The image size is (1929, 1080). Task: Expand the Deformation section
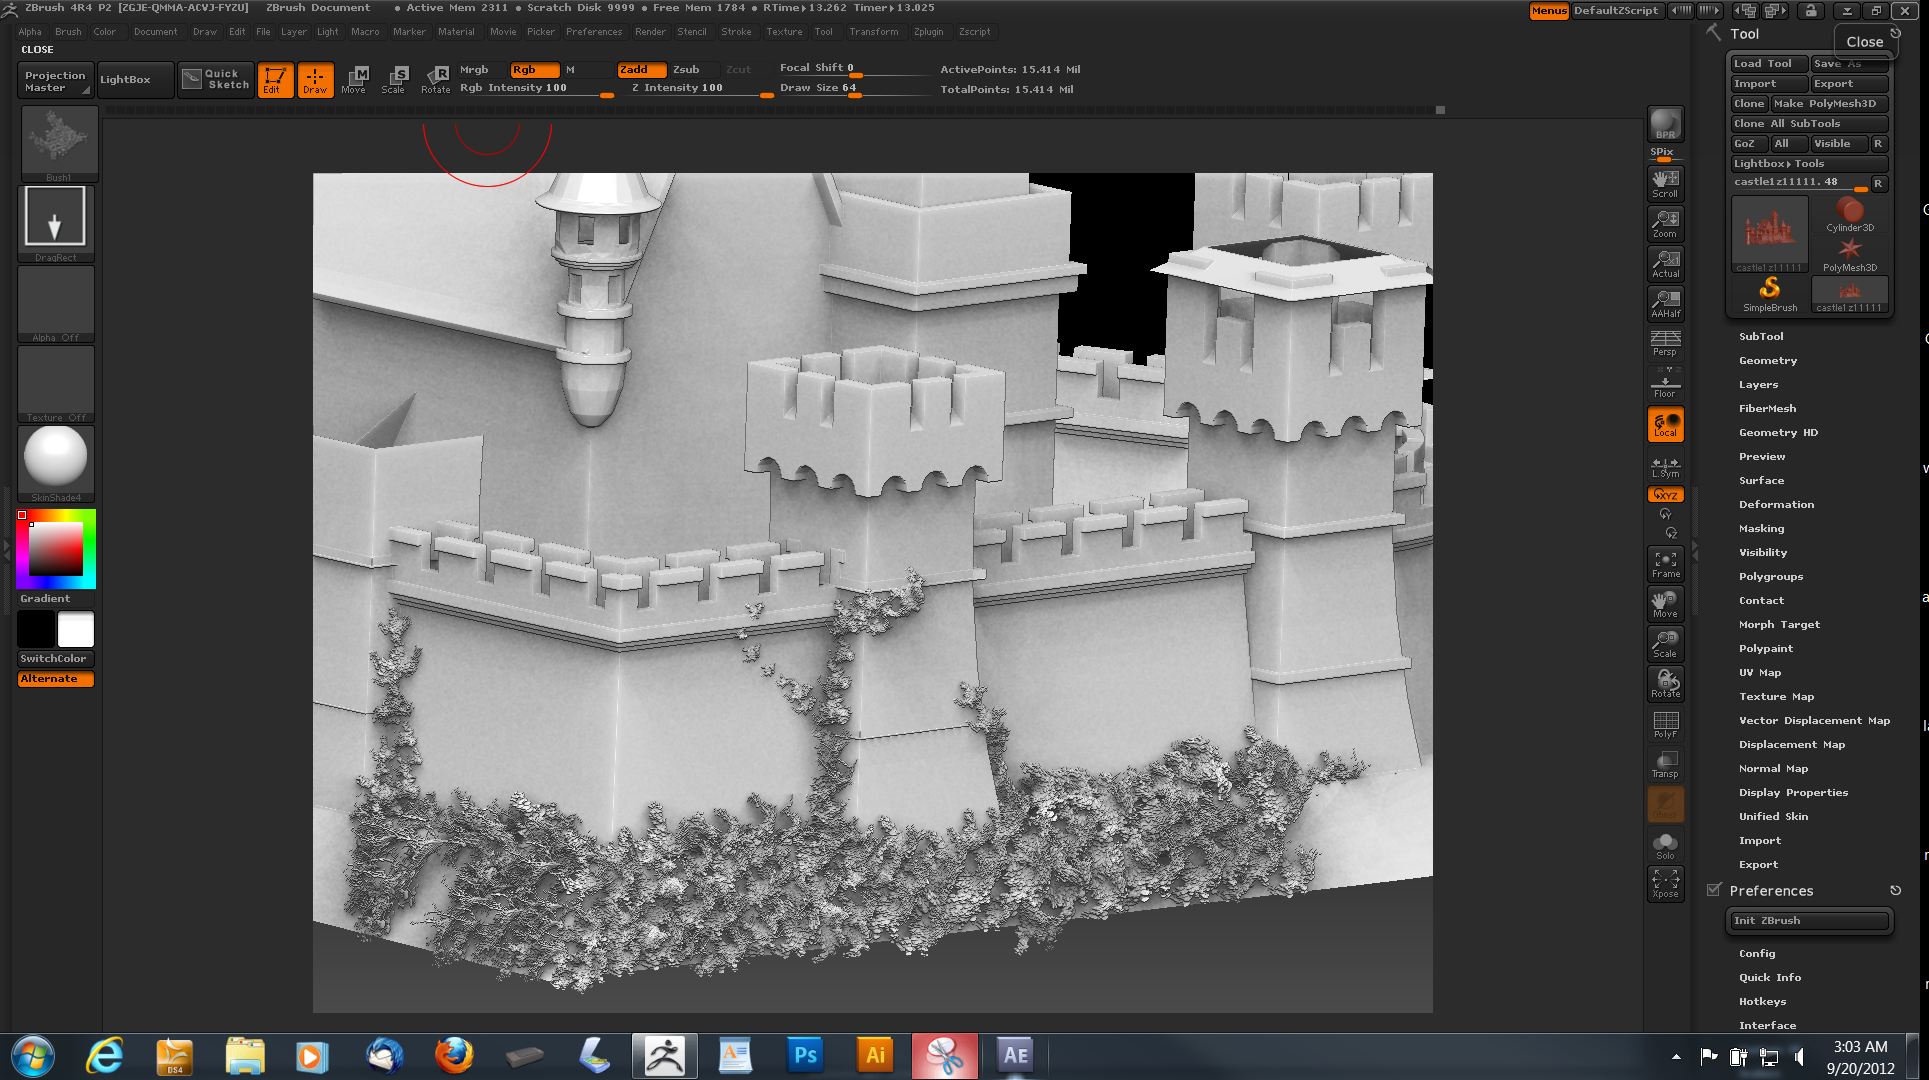[1776, 504]
